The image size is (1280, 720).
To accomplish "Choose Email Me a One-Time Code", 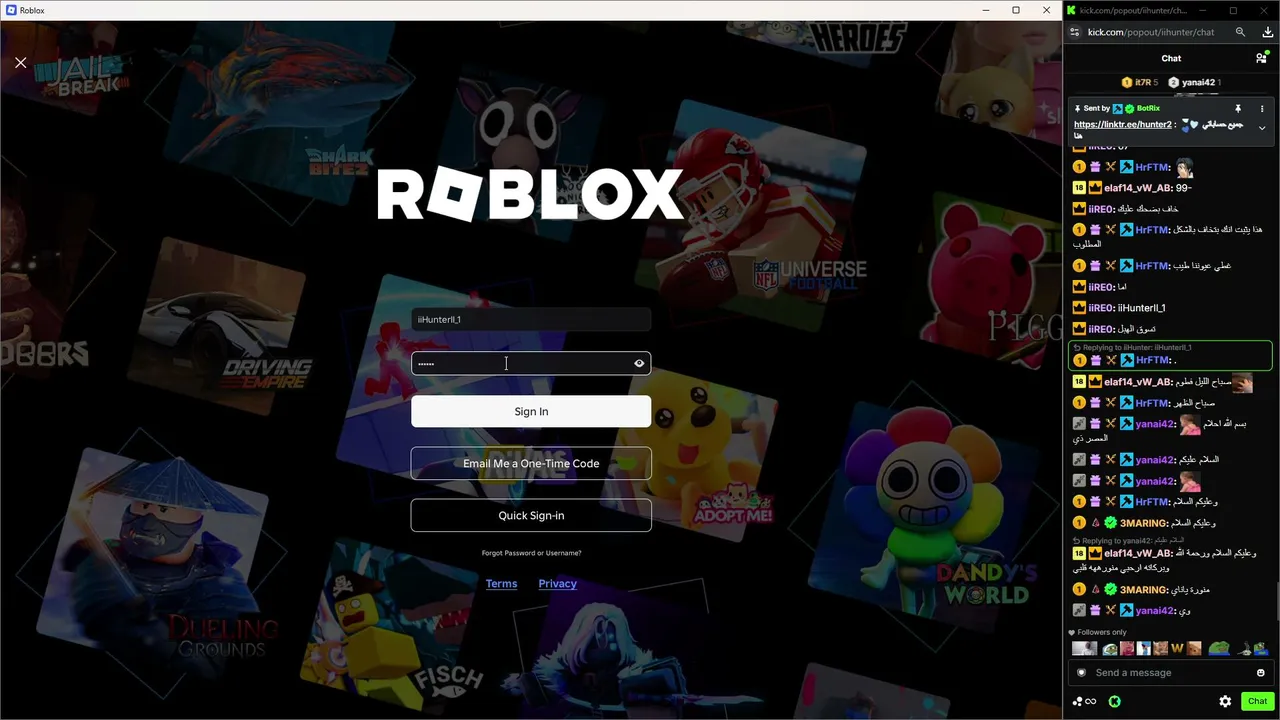I will click(x=531, y=463).
